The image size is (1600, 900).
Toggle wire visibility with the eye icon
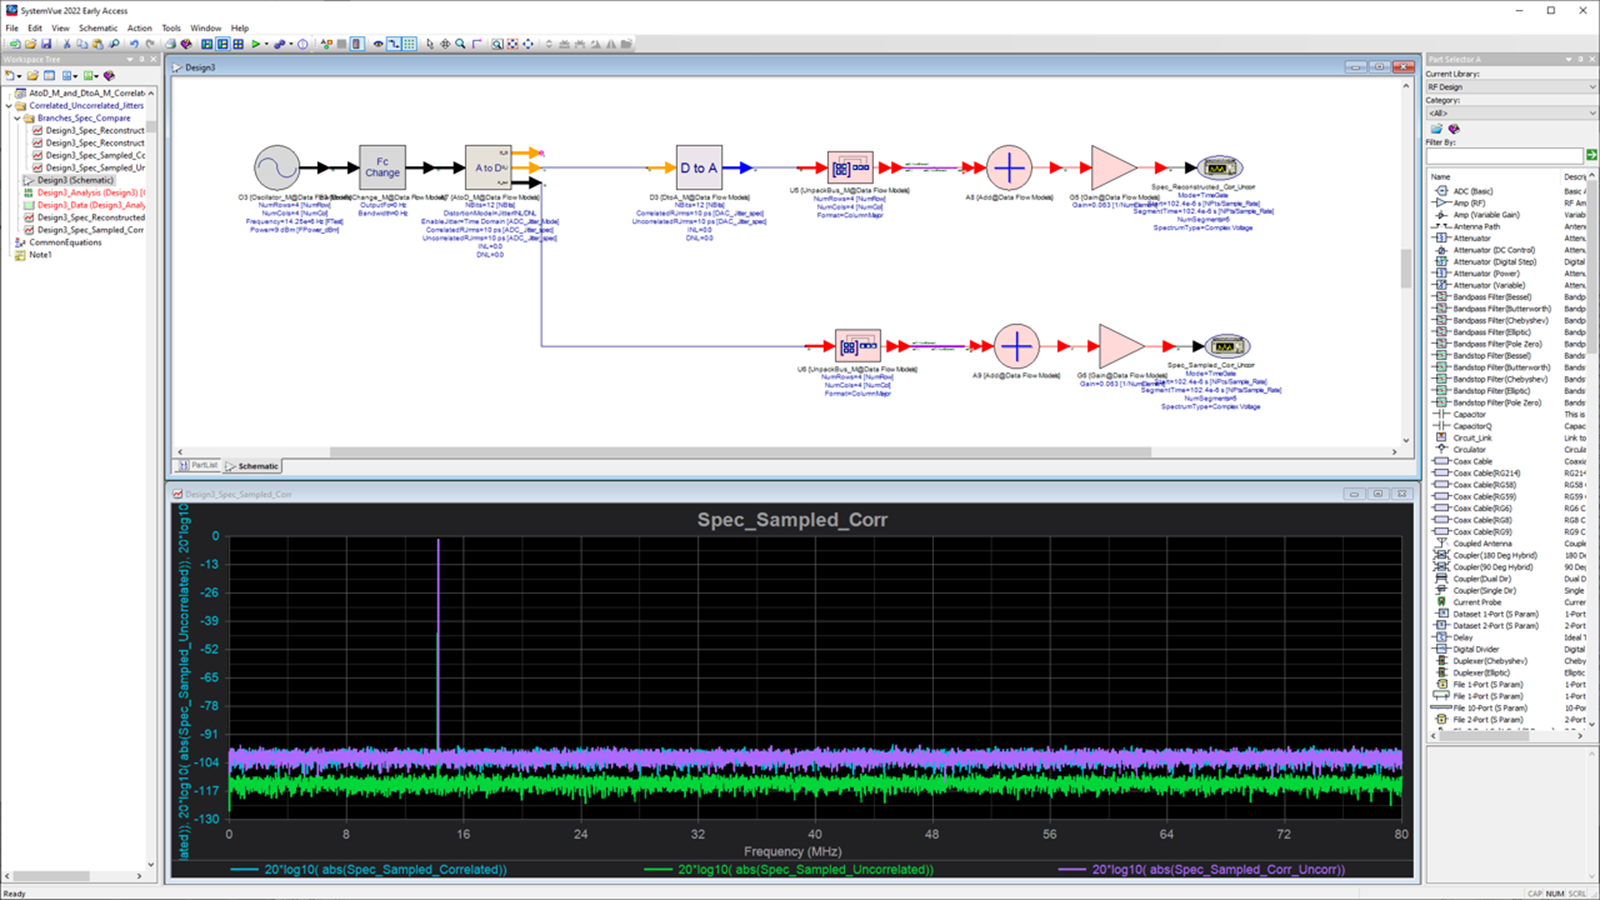(x=378, y=44)
